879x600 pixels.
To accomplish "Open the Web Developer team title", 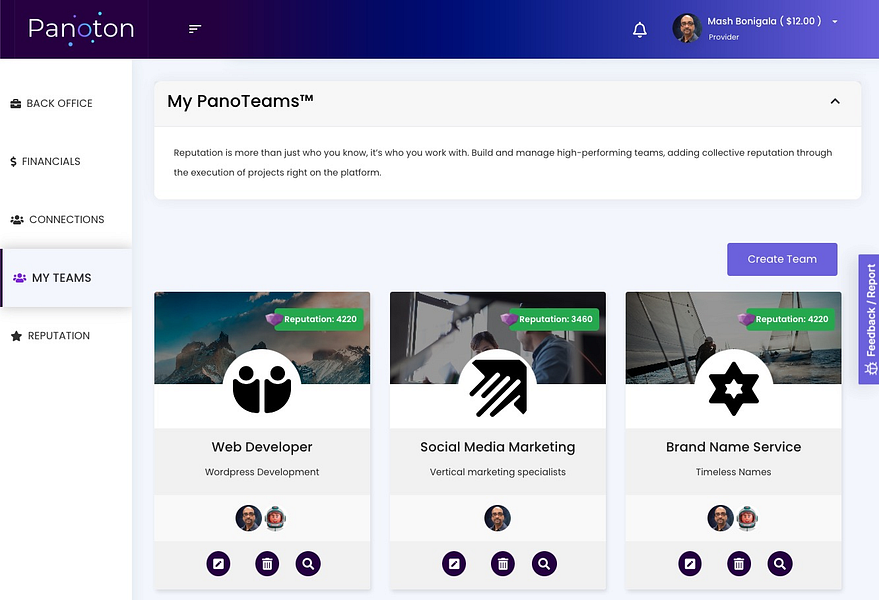I will pyautogui.click(x=262, y=447).
